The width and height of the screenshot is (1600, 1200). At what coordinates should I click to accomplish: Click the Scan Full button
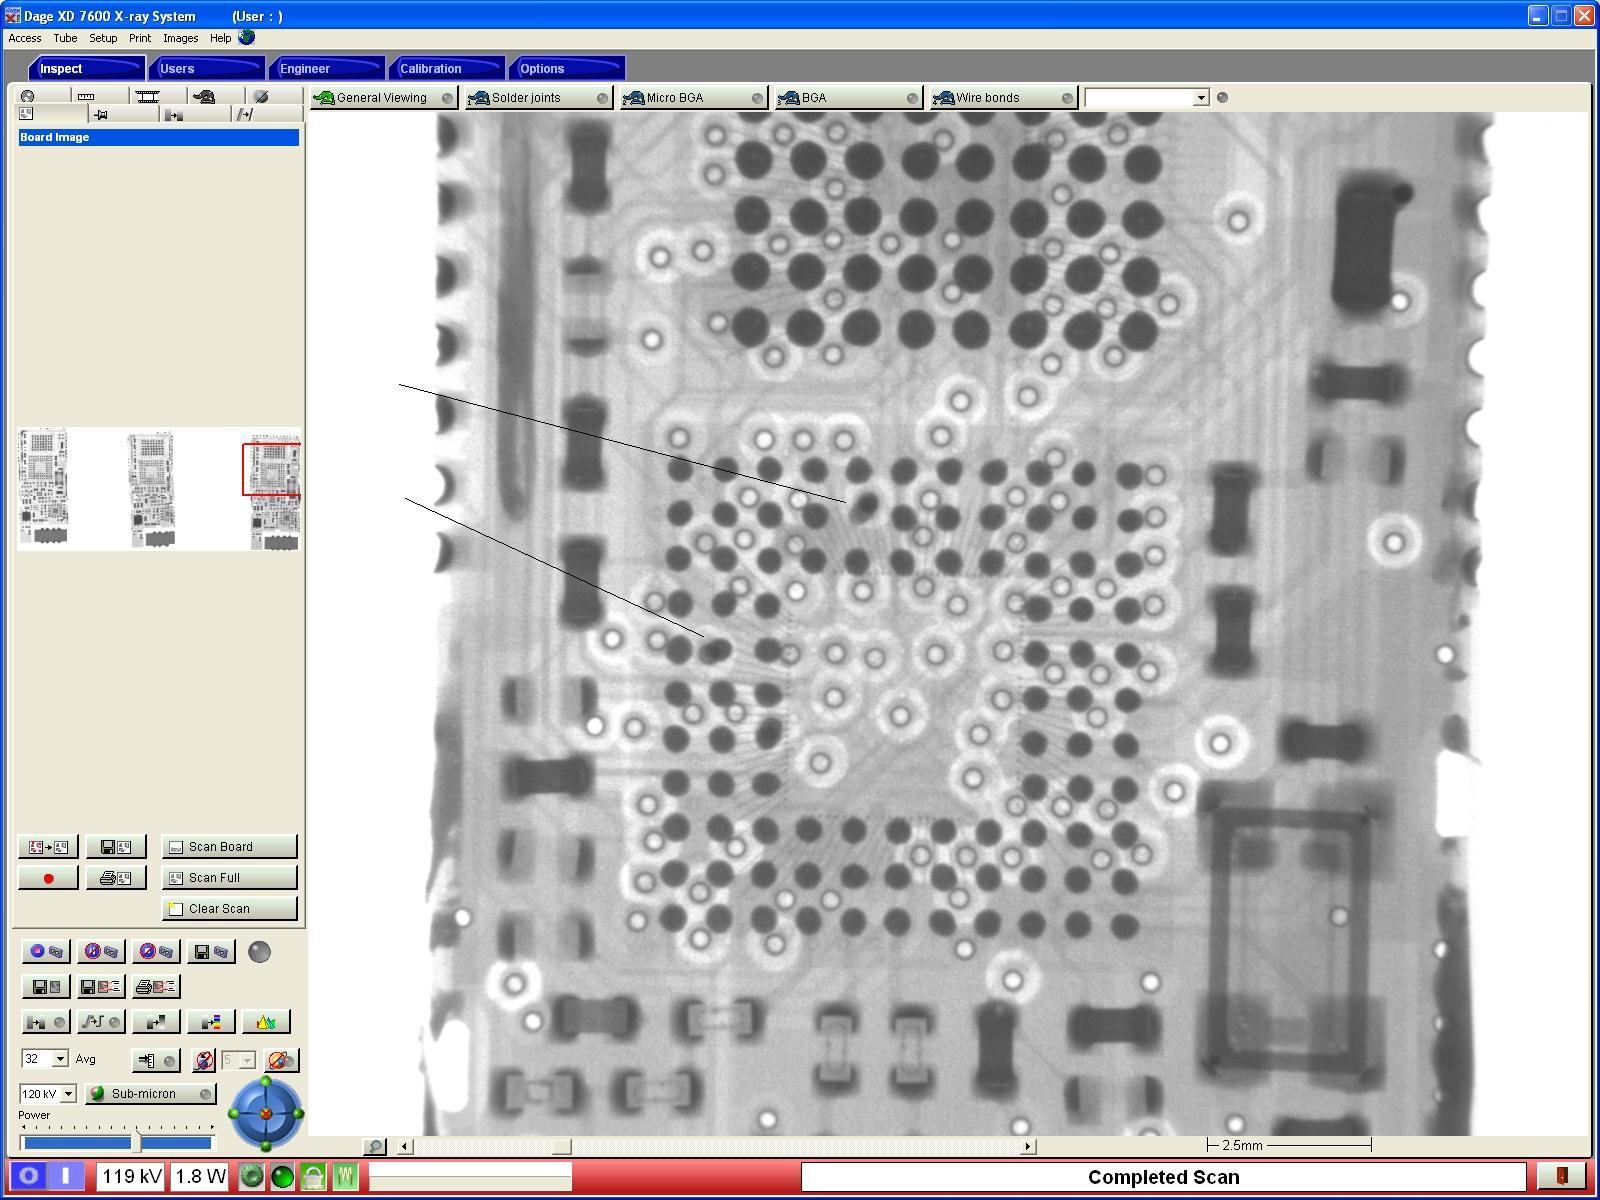coord(229,878)
